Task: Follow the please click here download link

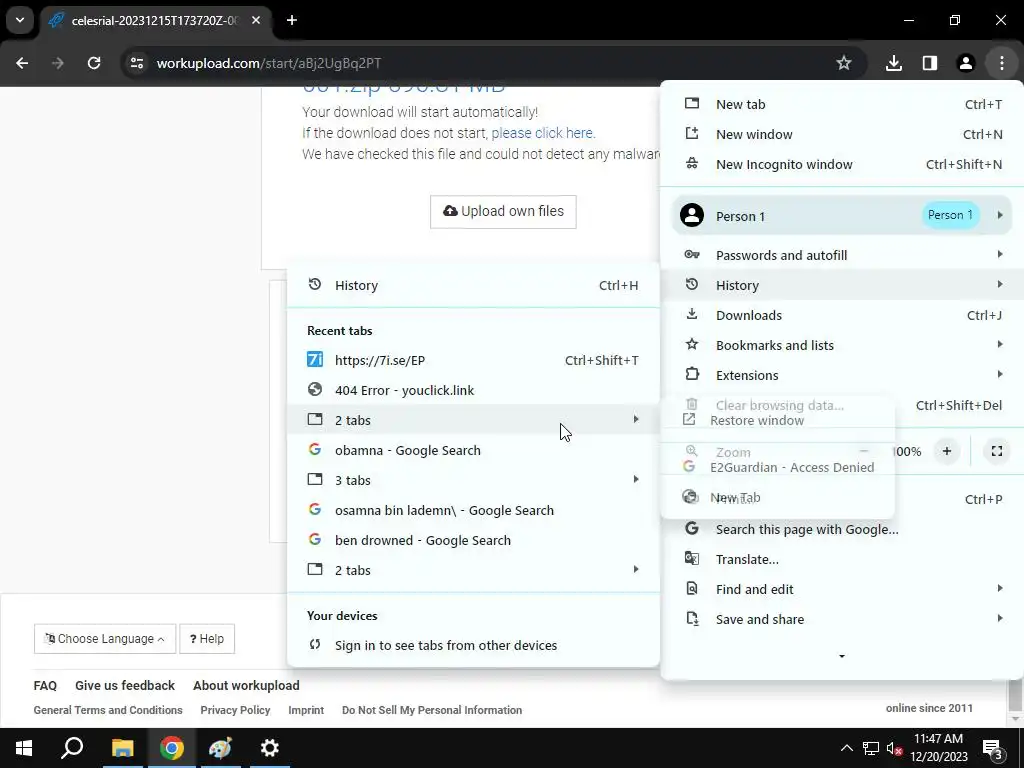Action: coord(542,133)
